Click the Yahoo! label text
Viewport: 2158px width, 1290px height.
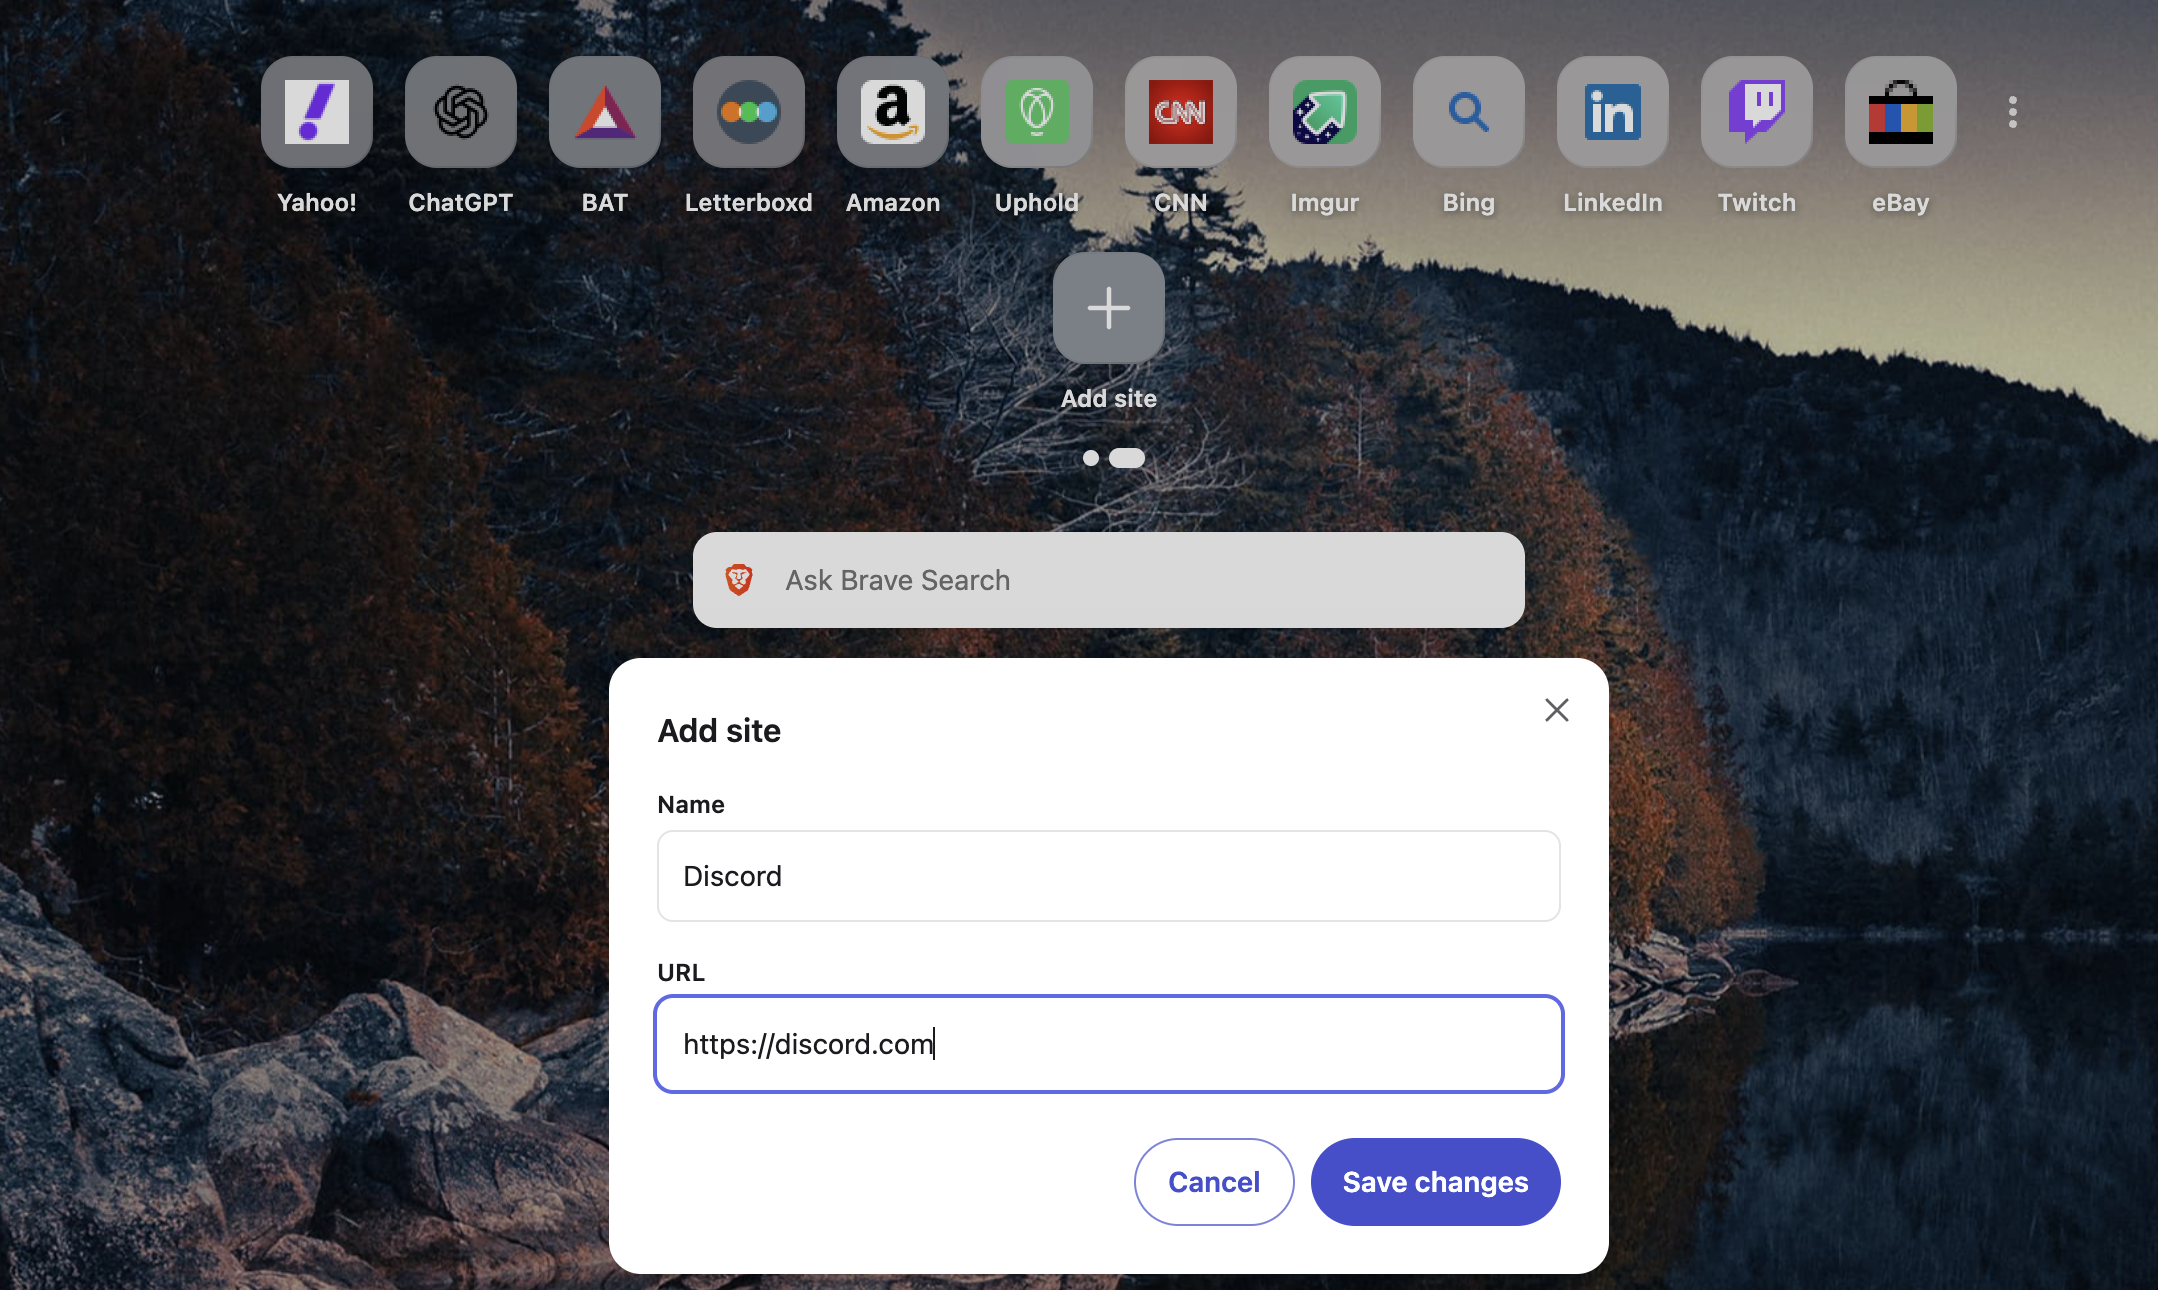[x=317, y=203]
